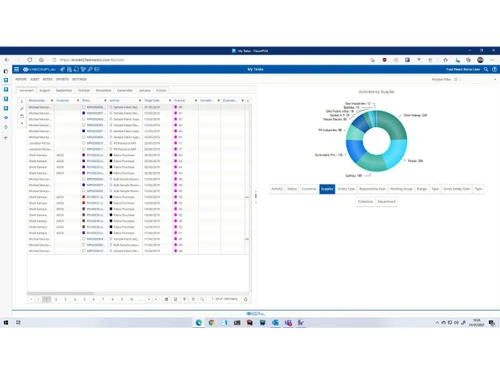Group the chart by Working Group
Image resolution: width=500 pixels, height=375 pixels.
[x=401, y=189]
